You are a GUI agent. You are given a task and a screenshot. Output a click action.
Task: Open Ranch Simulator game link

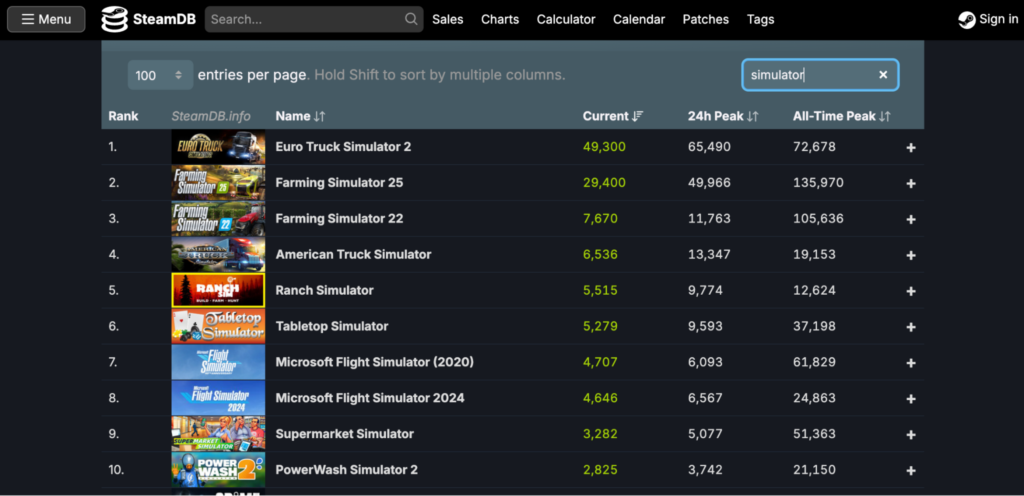[x=324, y=290]
